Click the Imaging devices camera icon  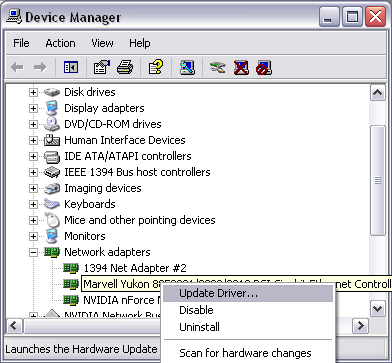tap(52, 188)
